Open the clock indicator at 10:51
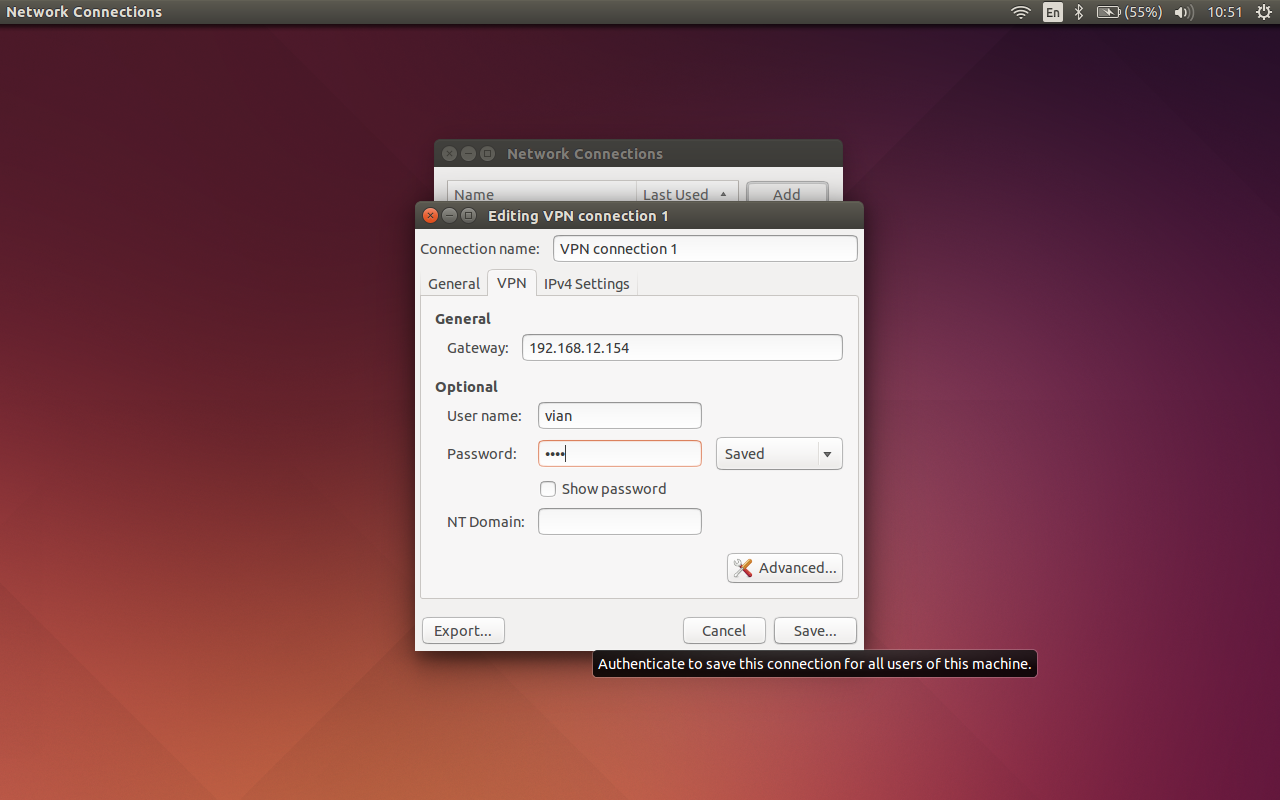This screenshot has width=1280, height=800. click(x=1224, y=12)
